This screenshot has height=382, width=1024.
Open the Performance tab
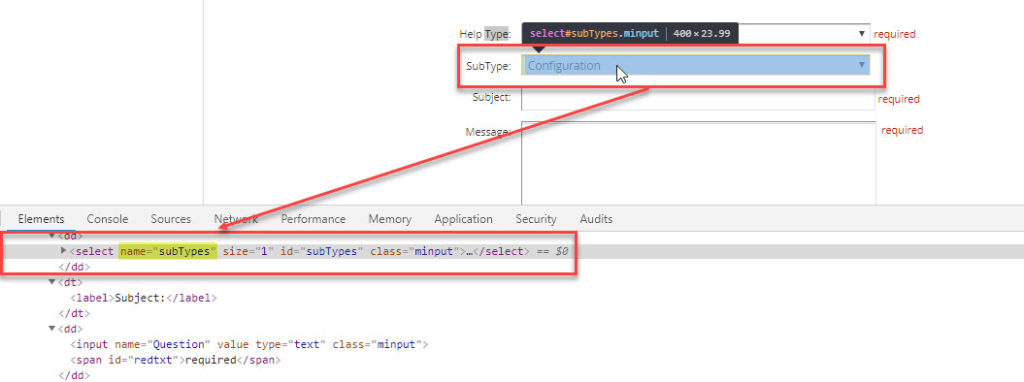click(x=313, y=219)
